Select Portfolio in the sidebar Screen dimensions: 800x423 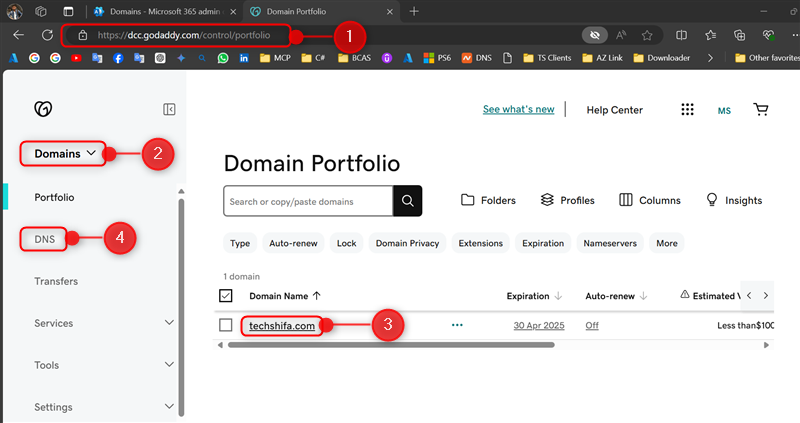(x=54, y=197)
